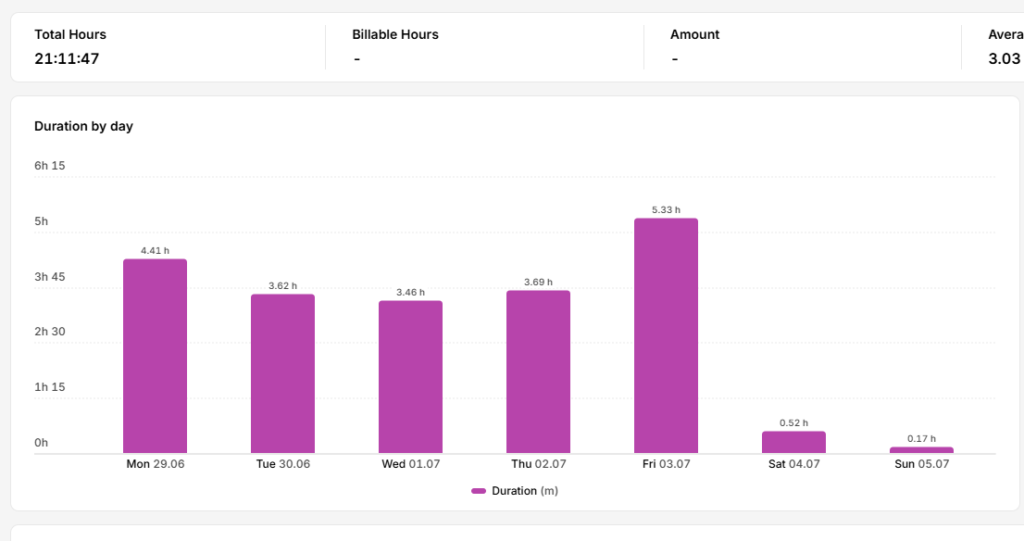Click the Mon 29.06 axis label
Viewport: 1024px width, 541px height.
(x=155, y=464)
